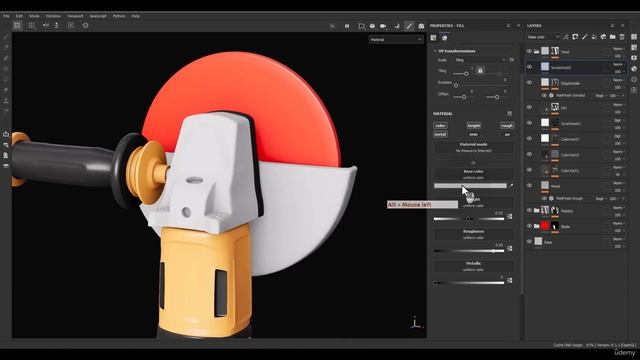Click the Rotation slider handle
The image size is (640, 360).
pyautogui.click(x=456, y=85)
